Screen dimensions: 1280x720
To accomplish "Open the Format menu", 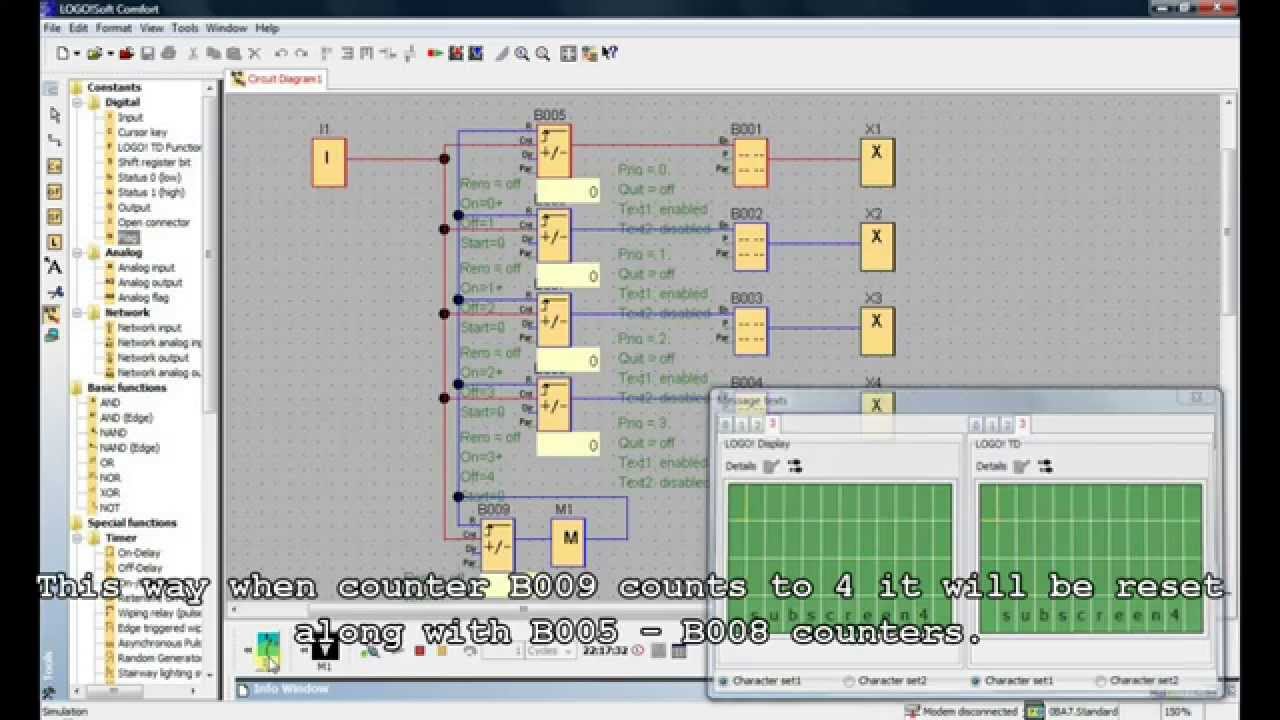I will [114, 28].
